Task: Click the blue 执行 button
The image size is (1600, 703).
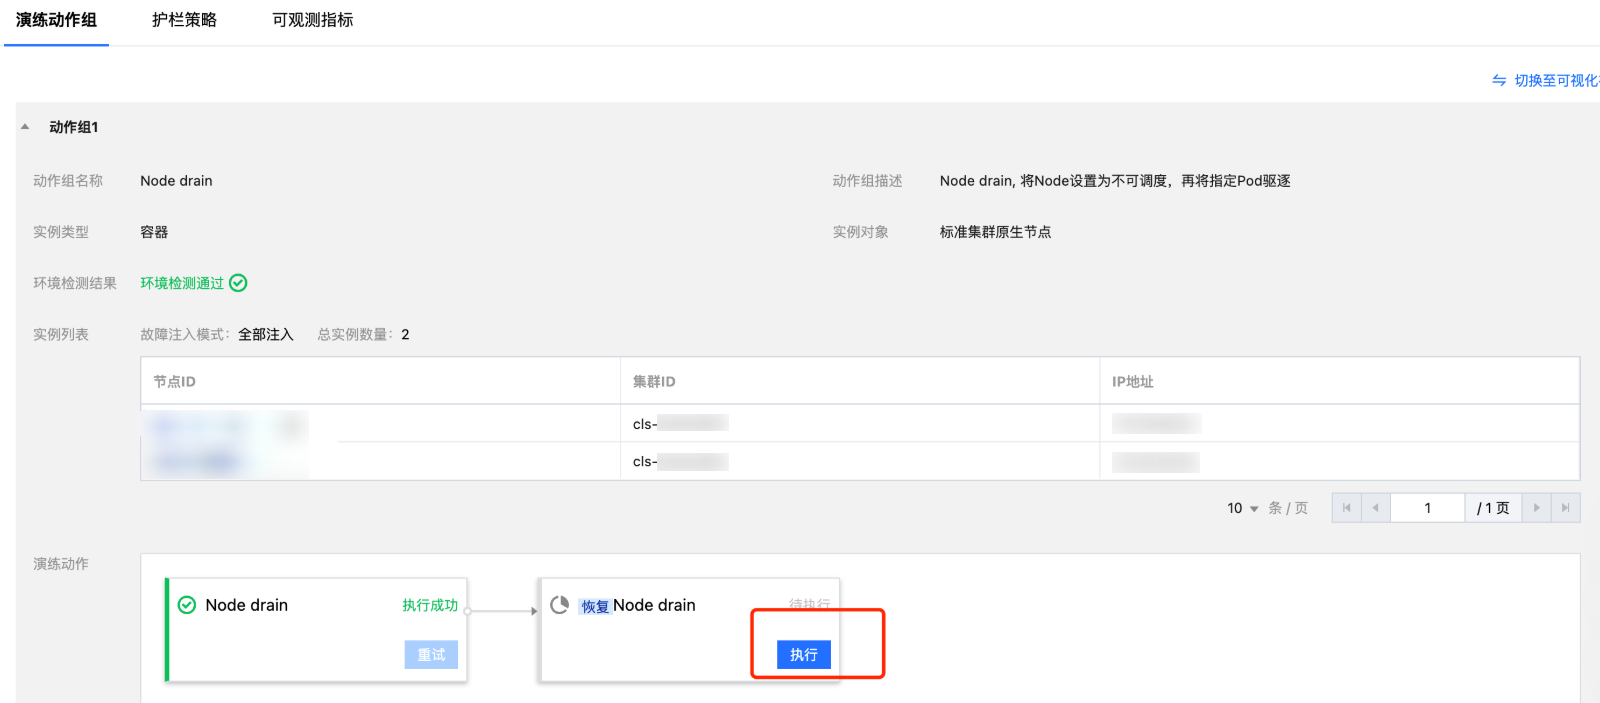Action: click(804, 655)
